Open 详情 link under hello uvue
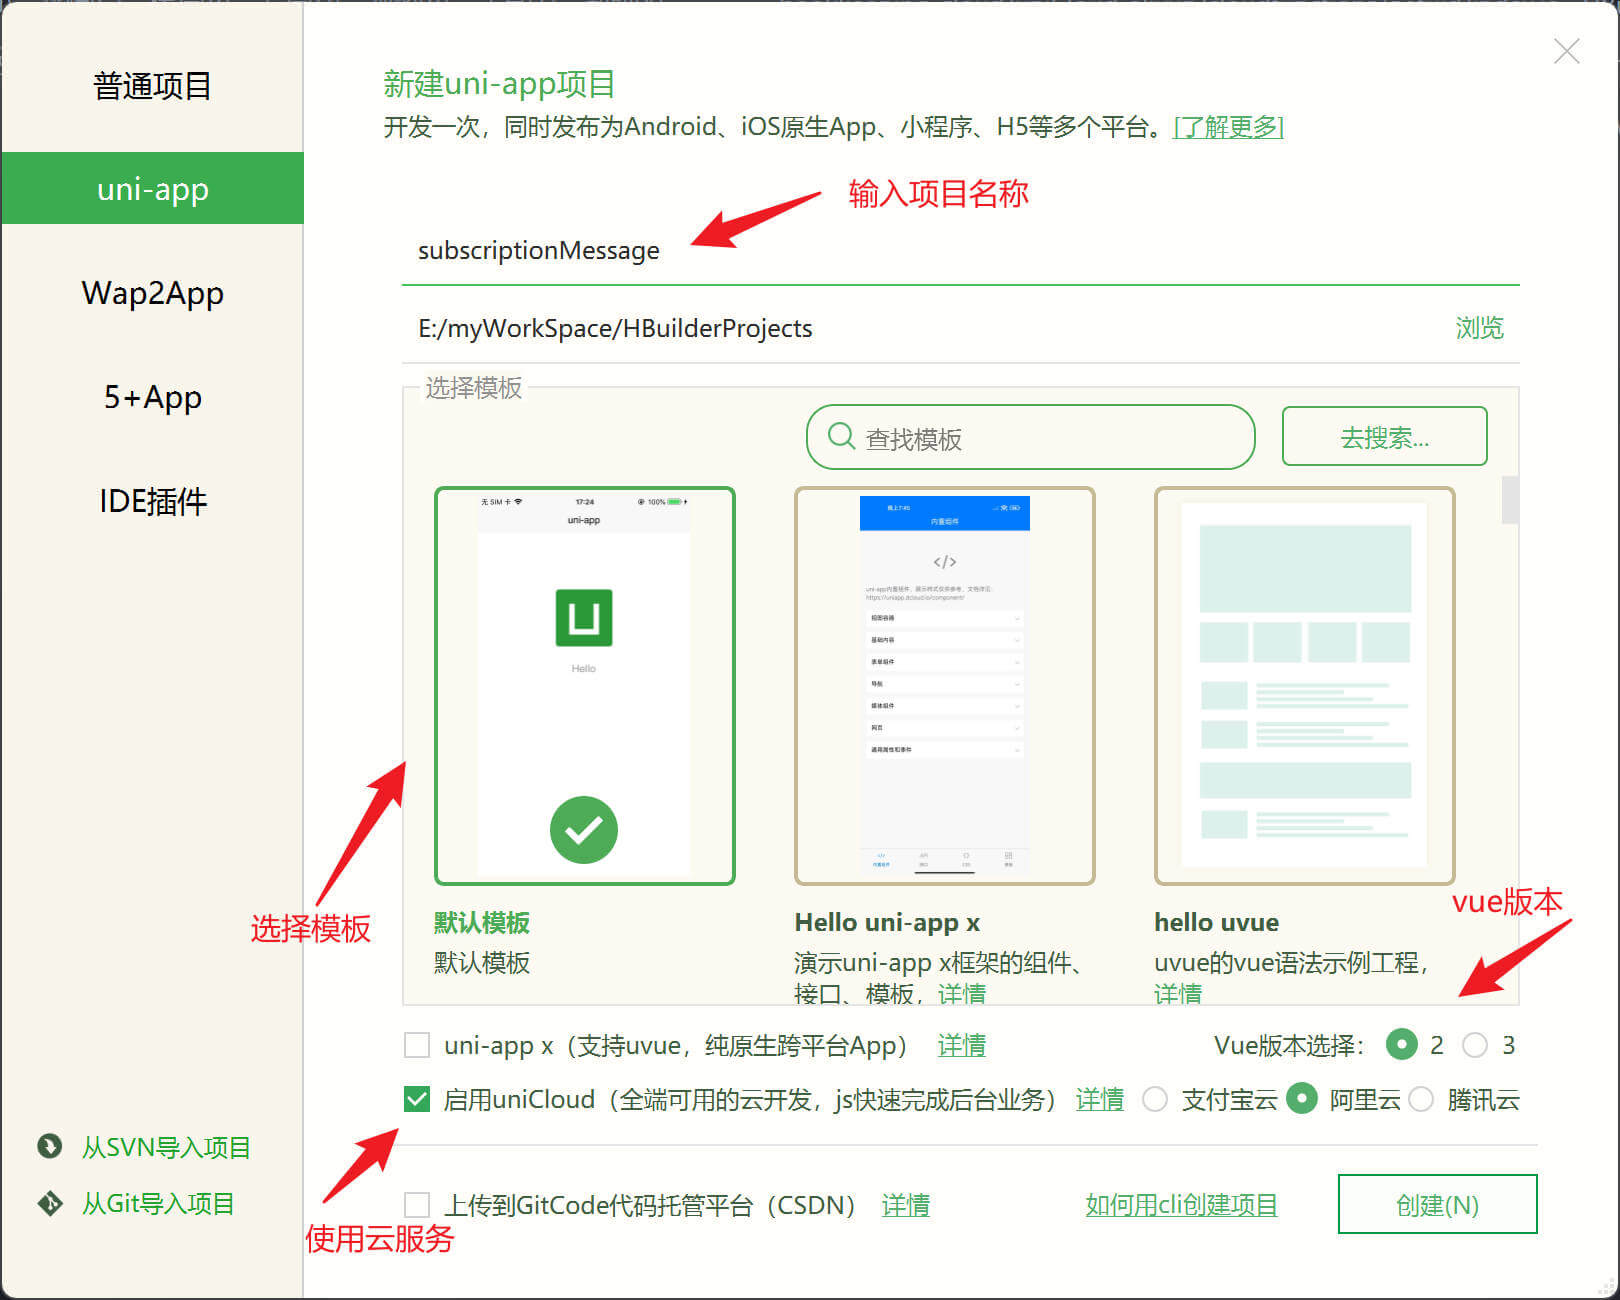Viewport: 1620px width, 1300px height. point(1178,993)
